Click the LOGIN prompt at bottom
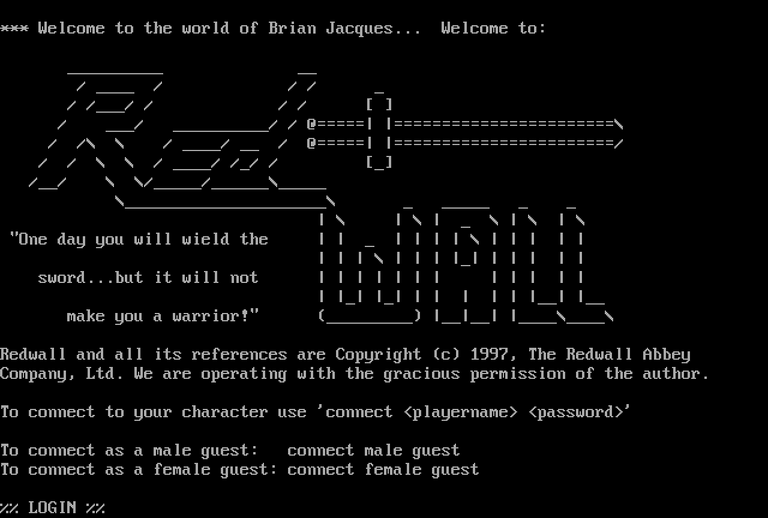The image size is (768, 518). (x=52, y=508)
